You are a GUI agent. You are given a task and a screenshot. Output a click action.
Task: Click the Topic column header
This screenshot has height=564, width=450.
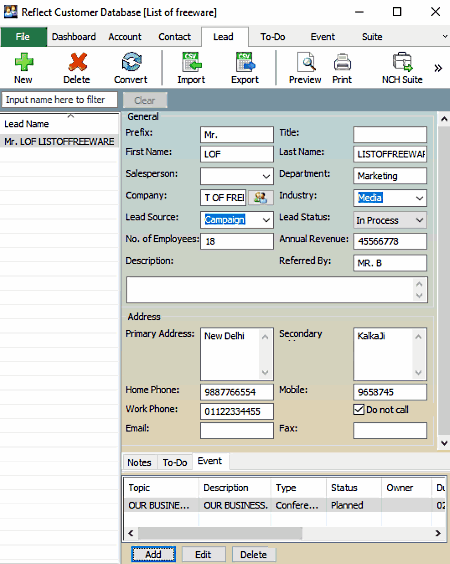pyautogui.click(x=161, y=488)
